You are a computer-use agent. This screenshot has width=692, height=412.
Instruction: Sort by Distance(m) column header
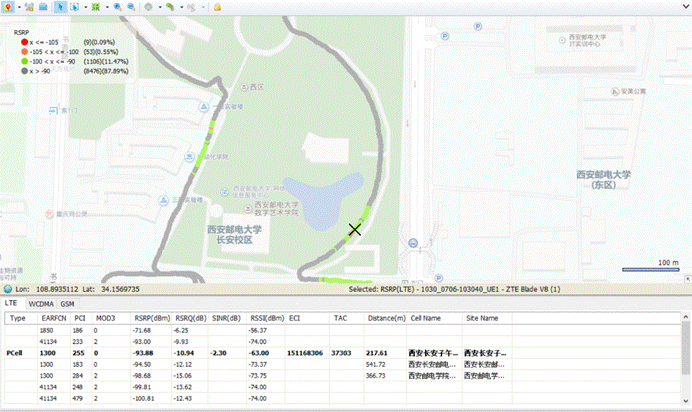tap(387, 318)
